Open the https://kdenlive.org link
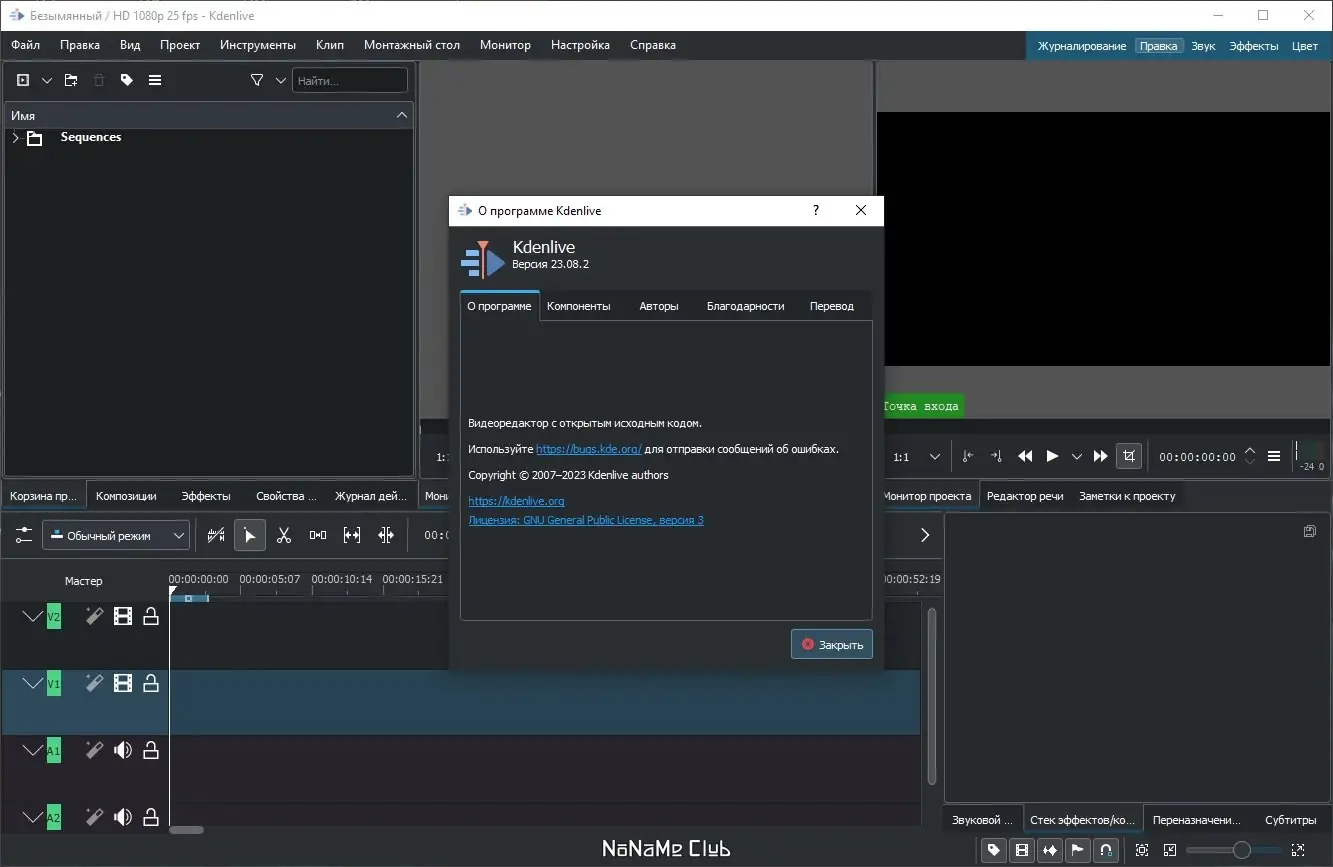This screenshot has height=867, width=1333. [x=516, y=501]
